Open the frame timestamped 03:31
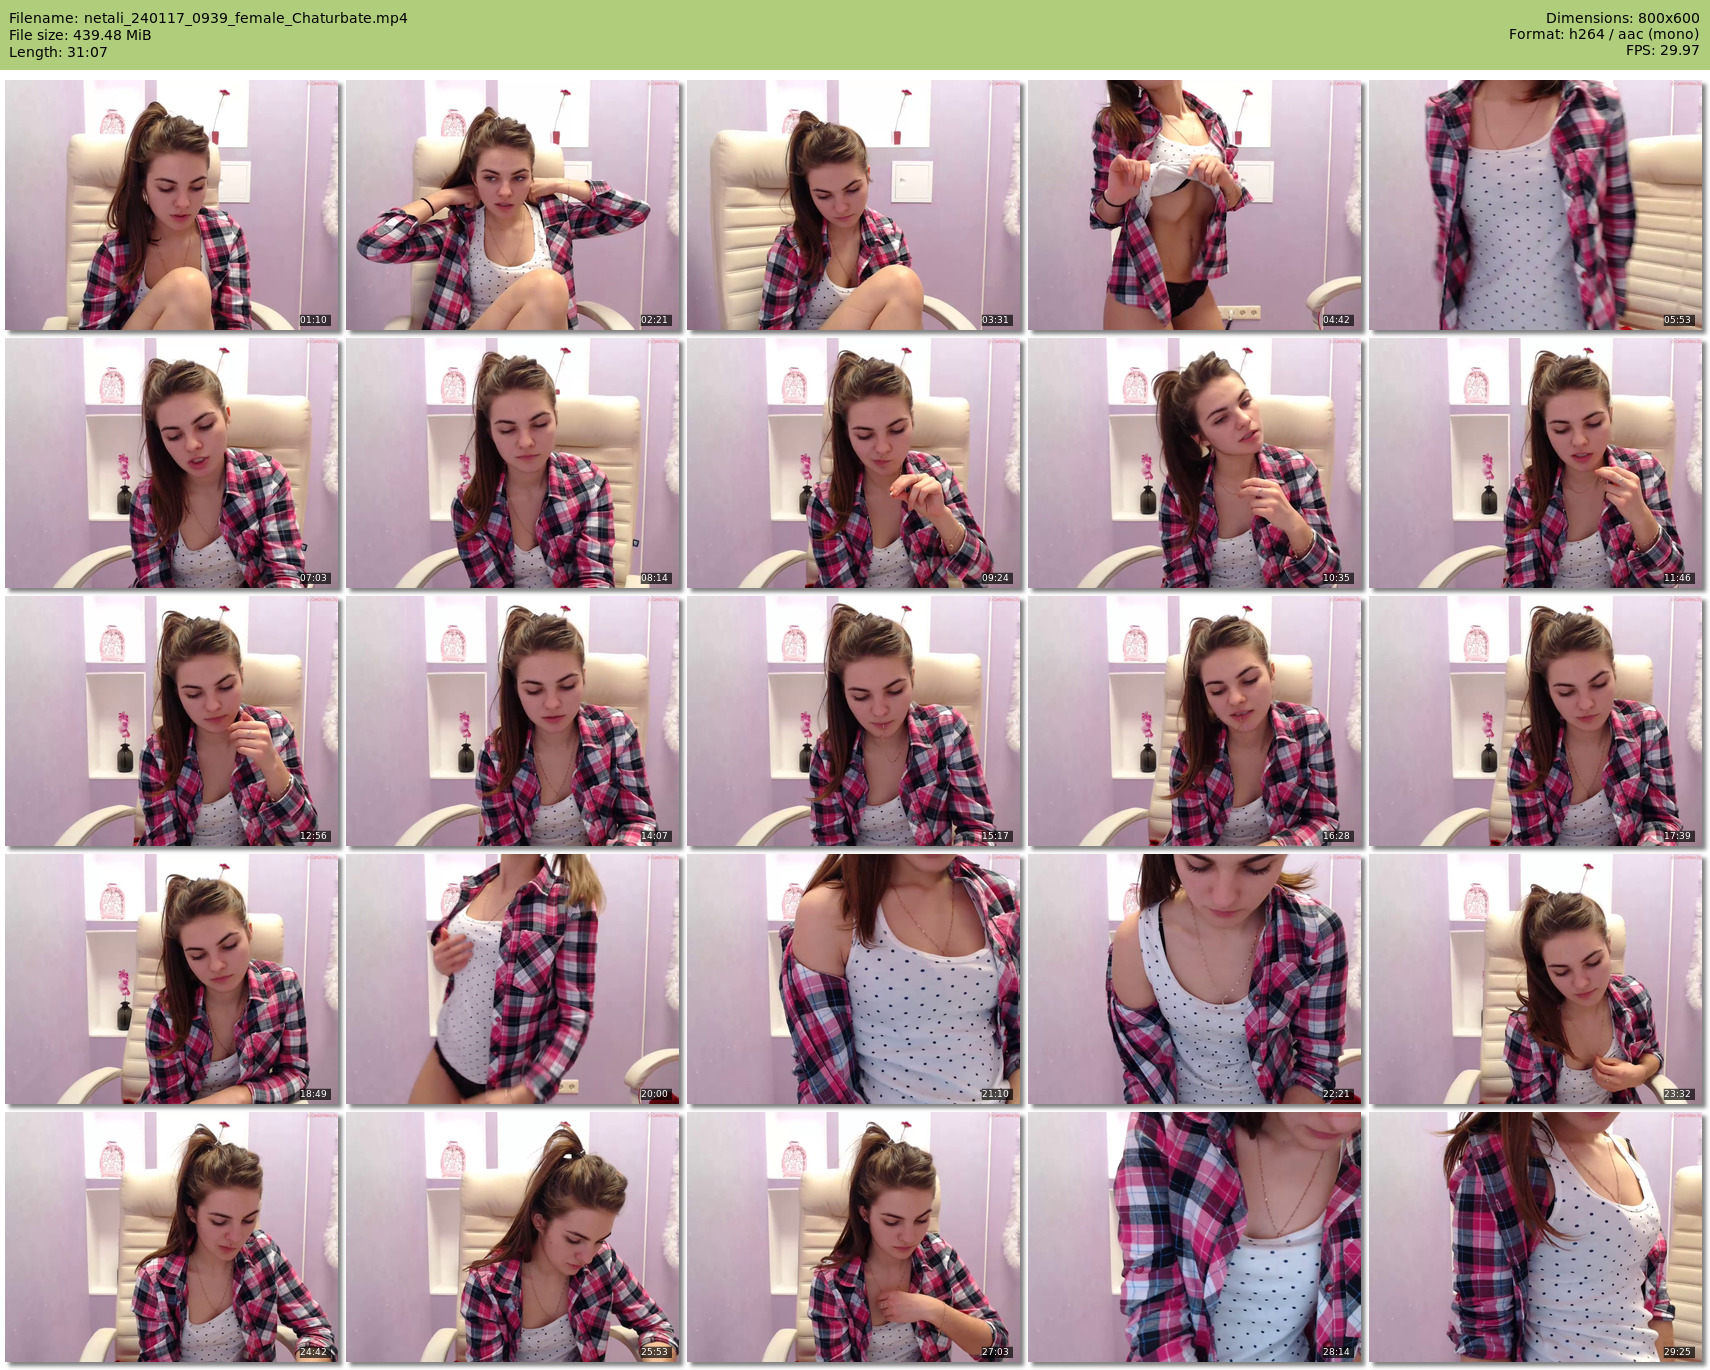The height and width of the screenshot is (1370, 1710). 853,205
